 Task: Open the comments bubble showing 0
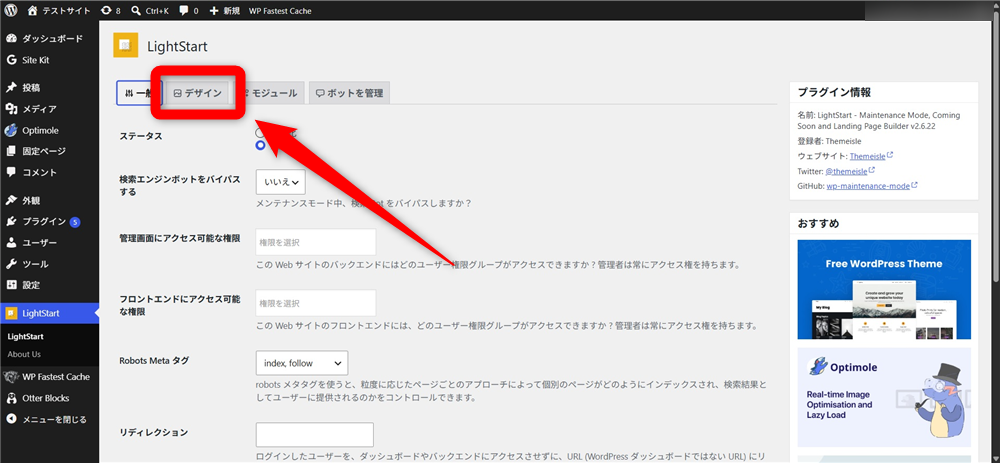(x=188, y=10)
